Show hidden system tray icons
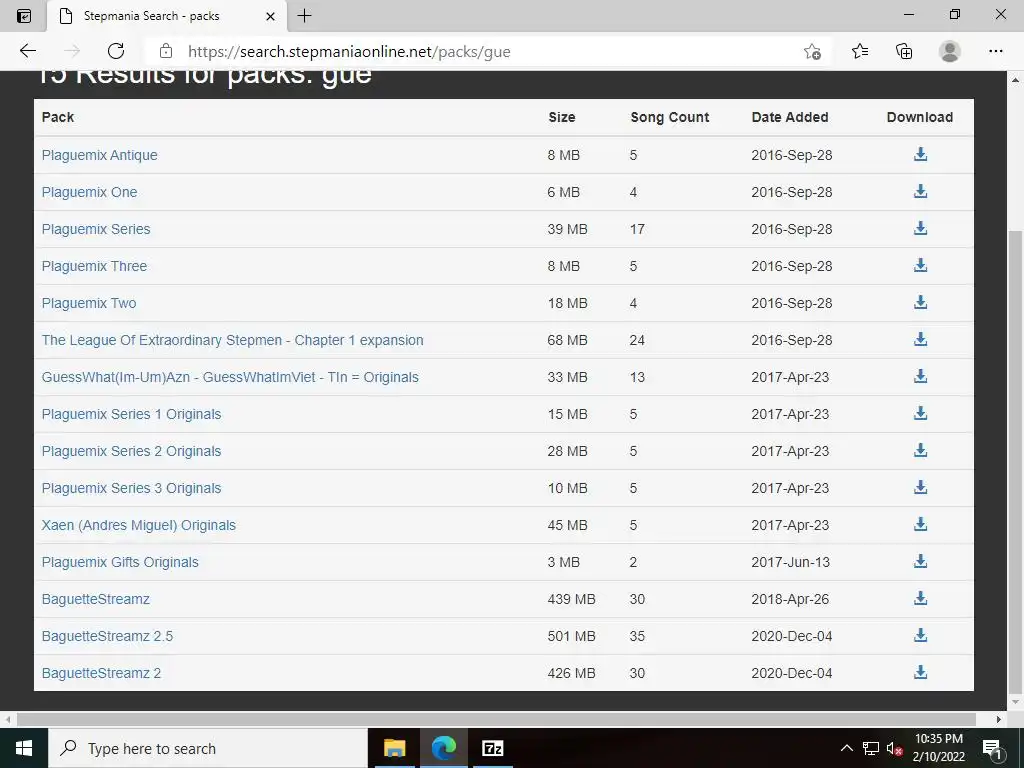1024x768 pixels. point(846,748)
